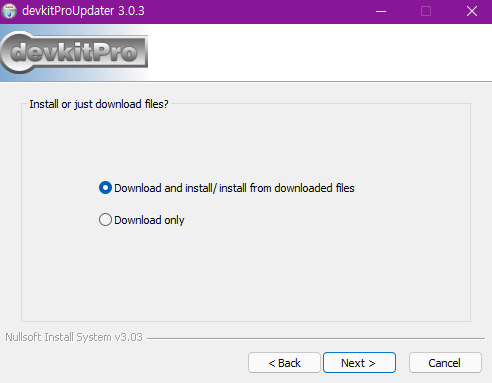The image size is (492, 383).
Task: Return with the Back button
Action: click(284, 363)
